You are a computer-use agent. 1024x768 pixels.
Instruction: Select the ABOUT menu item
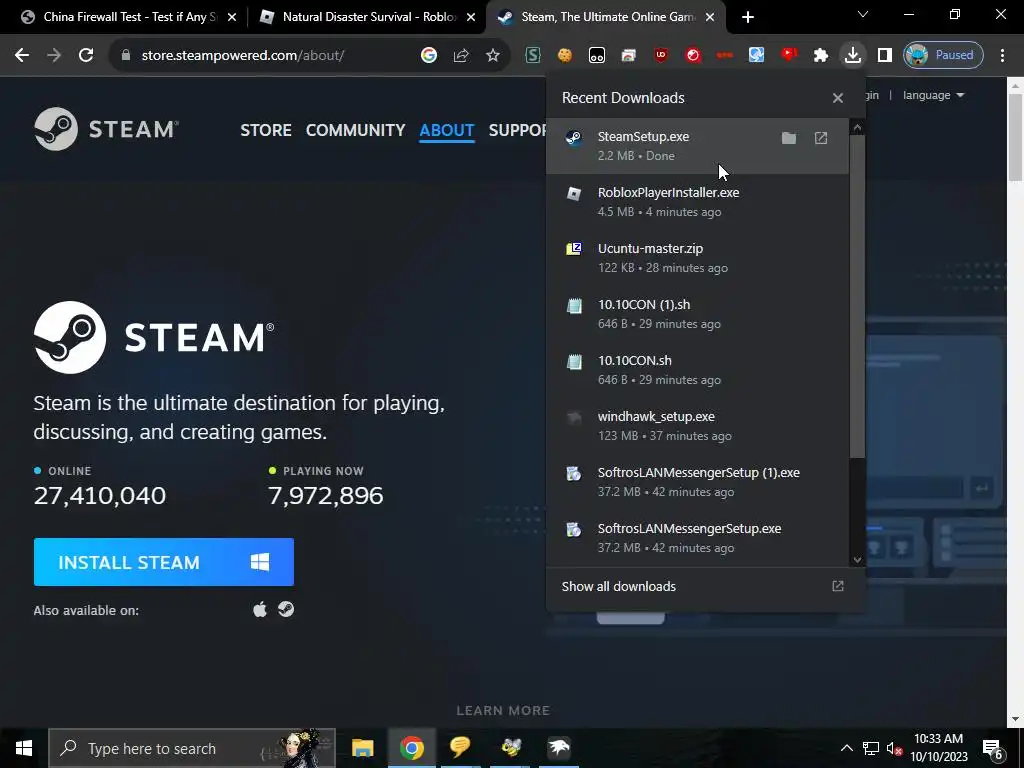point(447,130)
